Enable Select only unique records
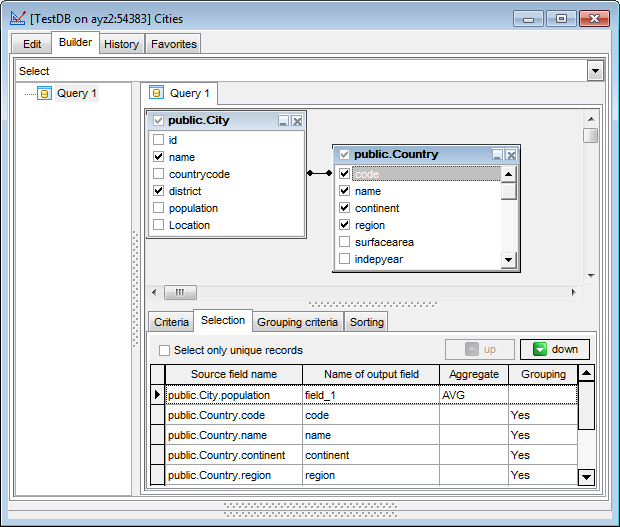Image resolution: width=620 pixels, height=527 pixels. coord(164,350)
